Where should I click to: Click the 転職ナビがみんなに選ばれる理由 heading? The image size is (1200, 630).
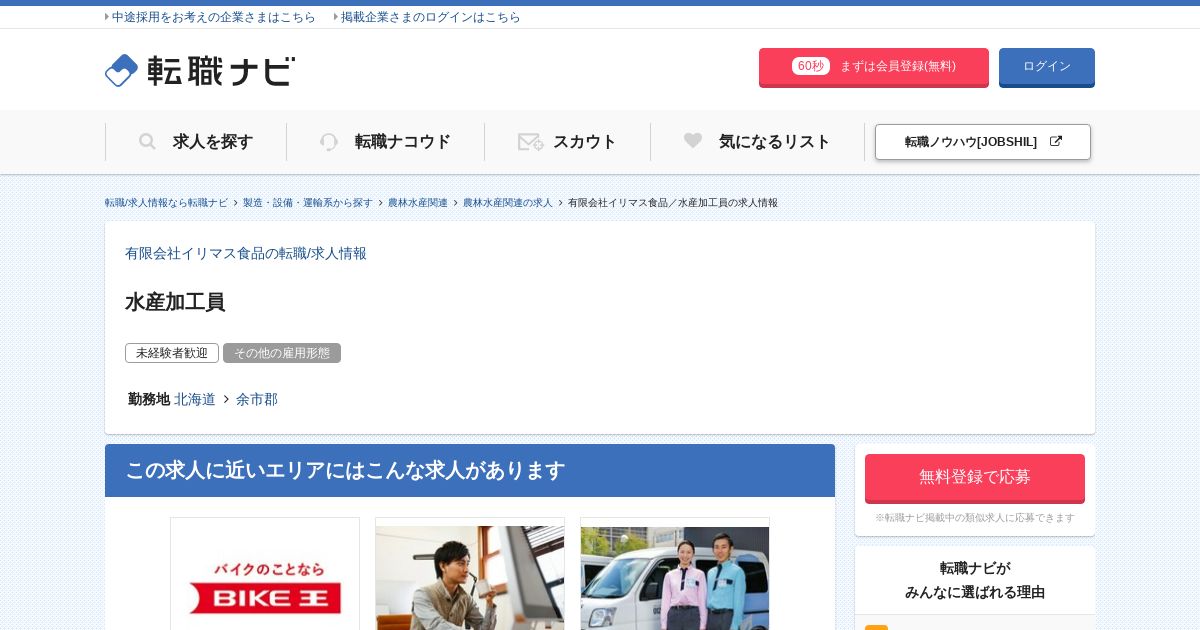pyautogui.click(x=975, y=580)
